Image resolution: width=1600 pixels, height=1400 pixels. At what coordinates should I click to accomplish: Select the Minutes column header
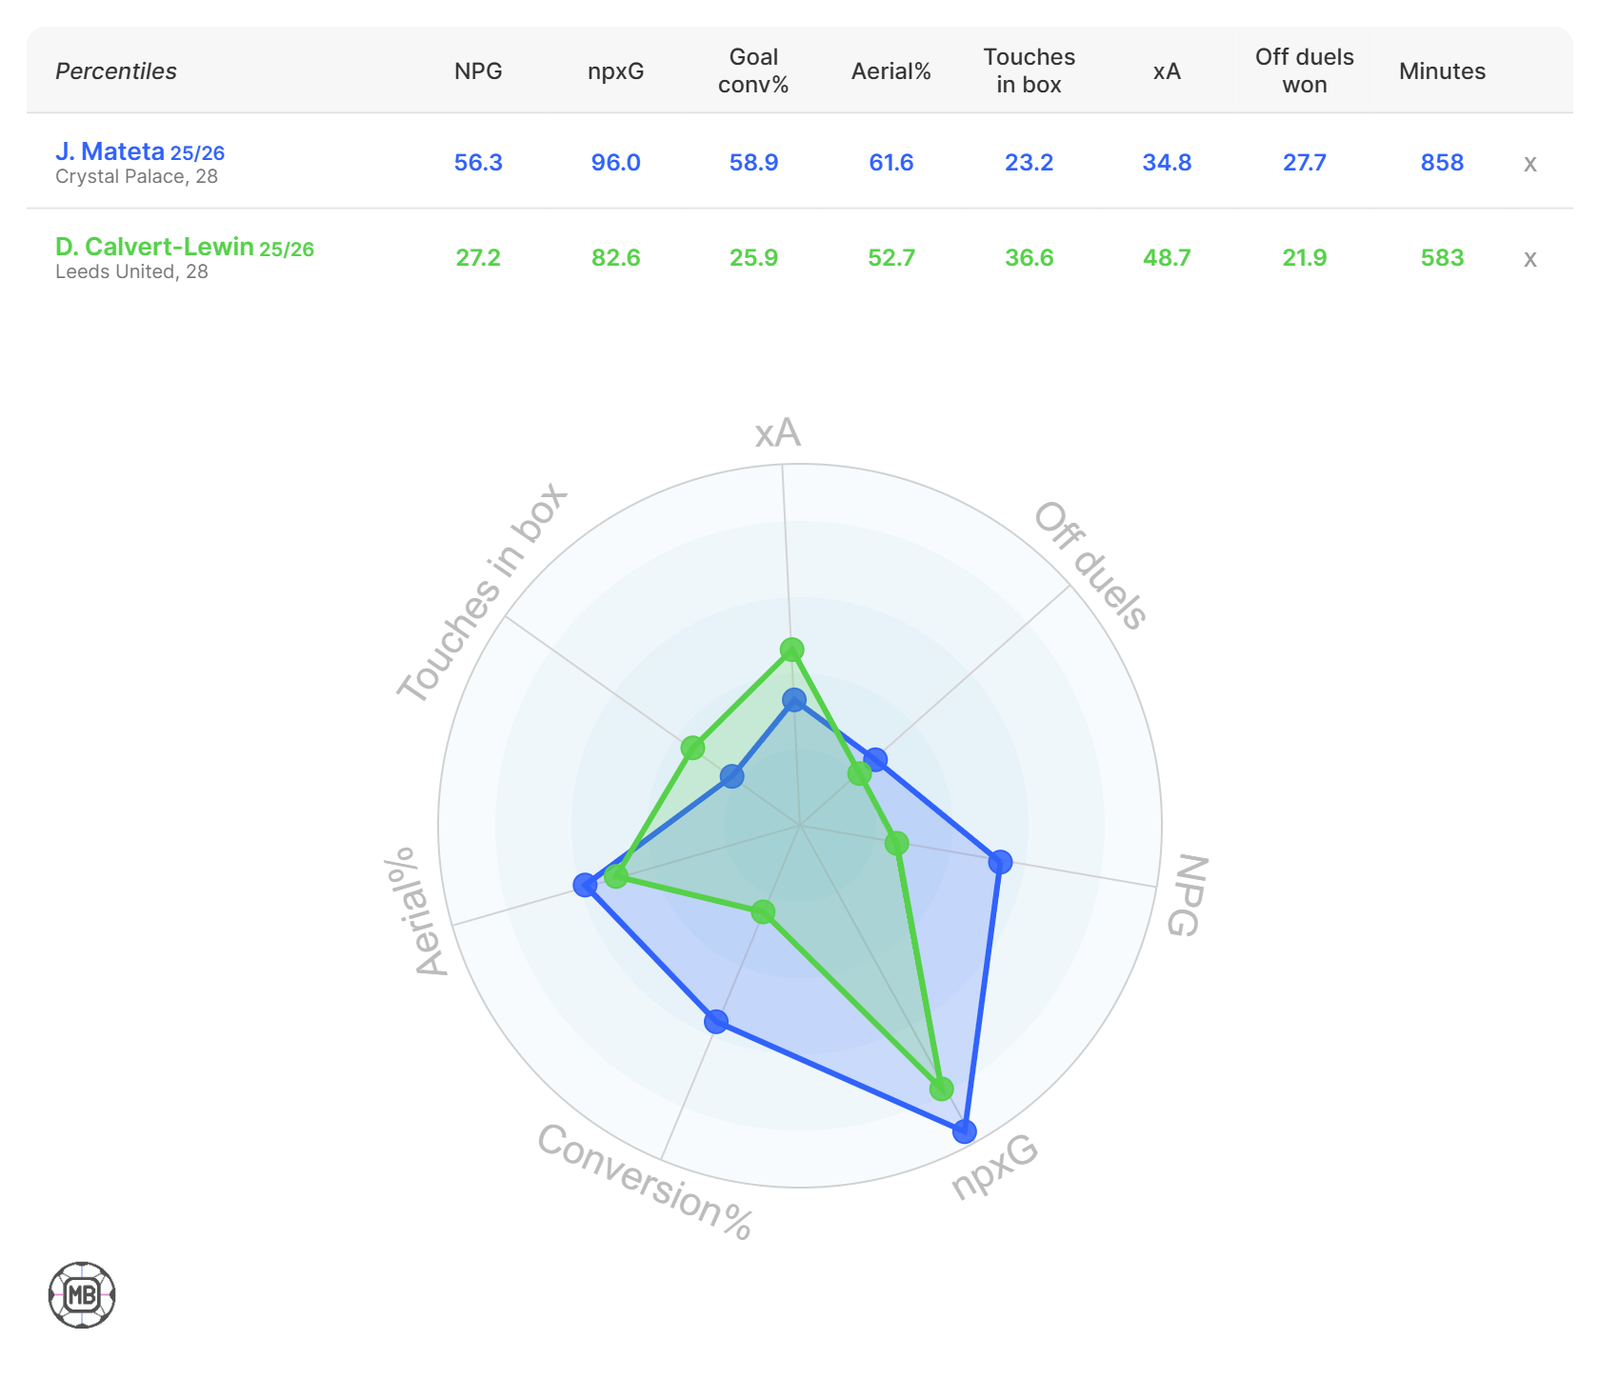pyautogui.click(x=1441, y=71)
